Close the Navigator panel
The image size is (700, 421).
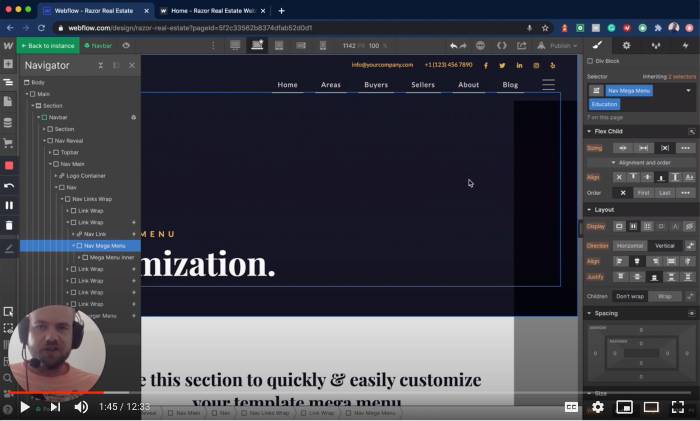coord(131,65)
